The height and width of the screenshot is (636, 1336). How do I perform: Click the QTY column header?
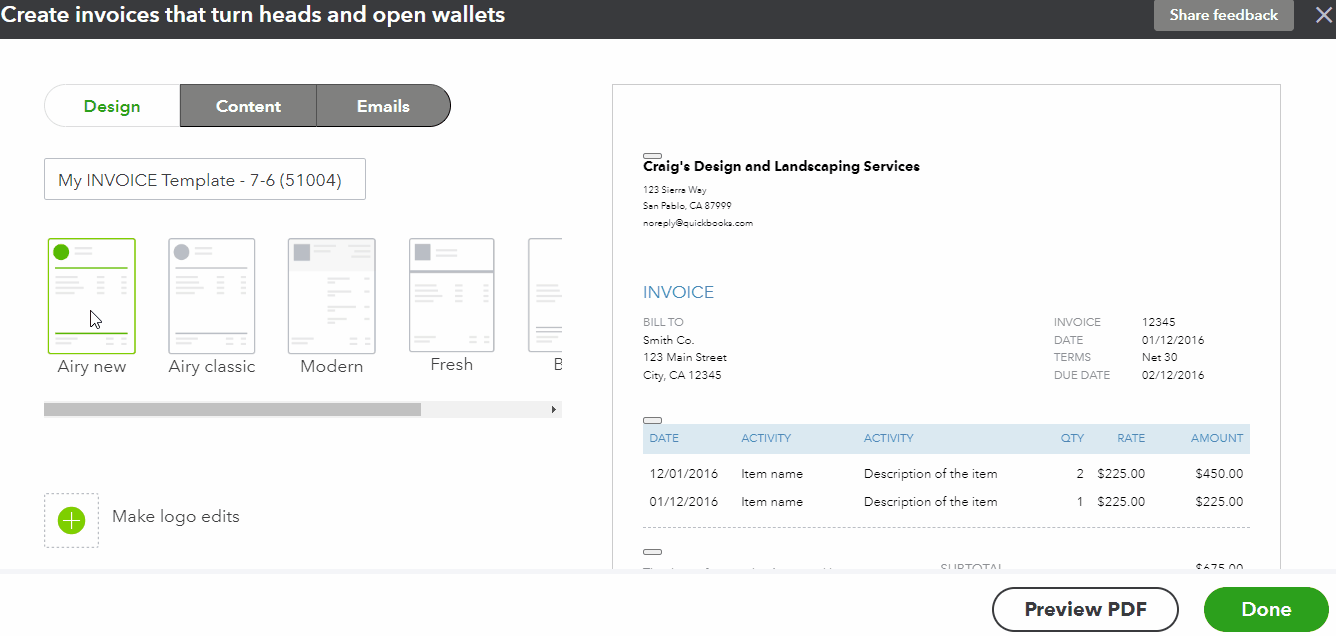[x=1072, y=438]
